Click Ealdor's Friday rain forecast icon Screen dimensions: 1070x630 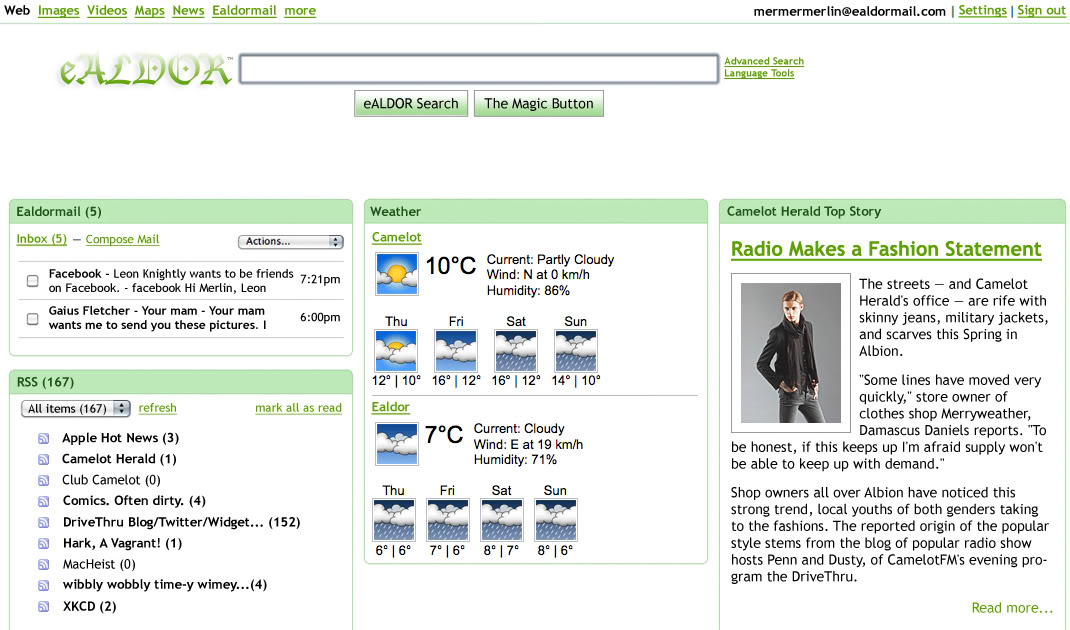coord(448,520)
